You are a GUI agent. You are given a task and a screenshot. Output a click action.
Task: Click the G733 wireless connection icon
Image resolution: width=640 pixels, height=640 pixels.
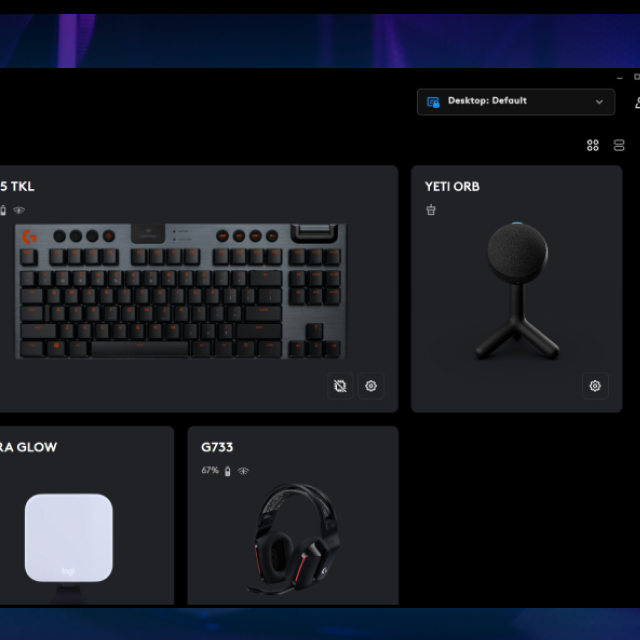click(x=243, y=471)
